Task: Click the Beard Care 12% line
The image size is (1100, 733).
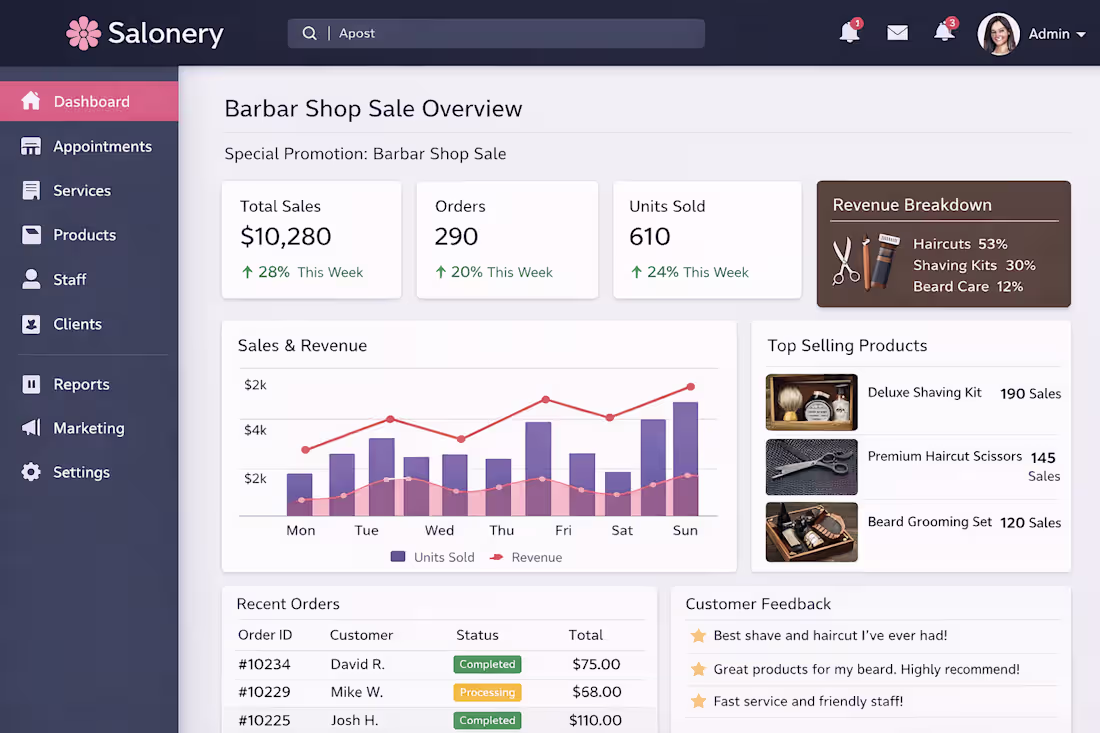Action: pyautogui.click(x=967, y=286)
